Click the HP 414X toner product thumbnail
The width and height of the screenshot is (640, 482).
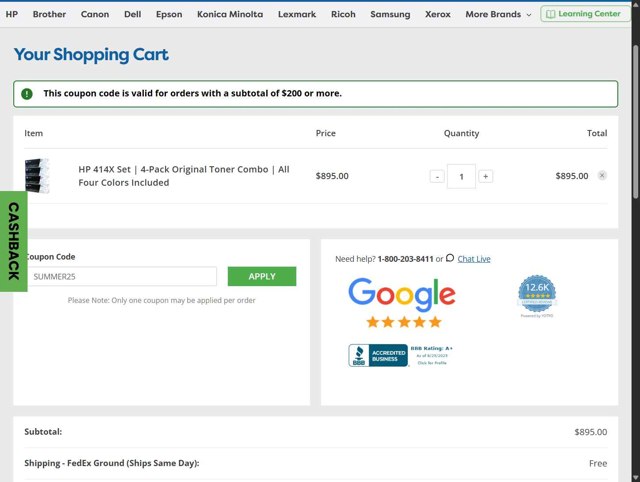coord(37,176)
